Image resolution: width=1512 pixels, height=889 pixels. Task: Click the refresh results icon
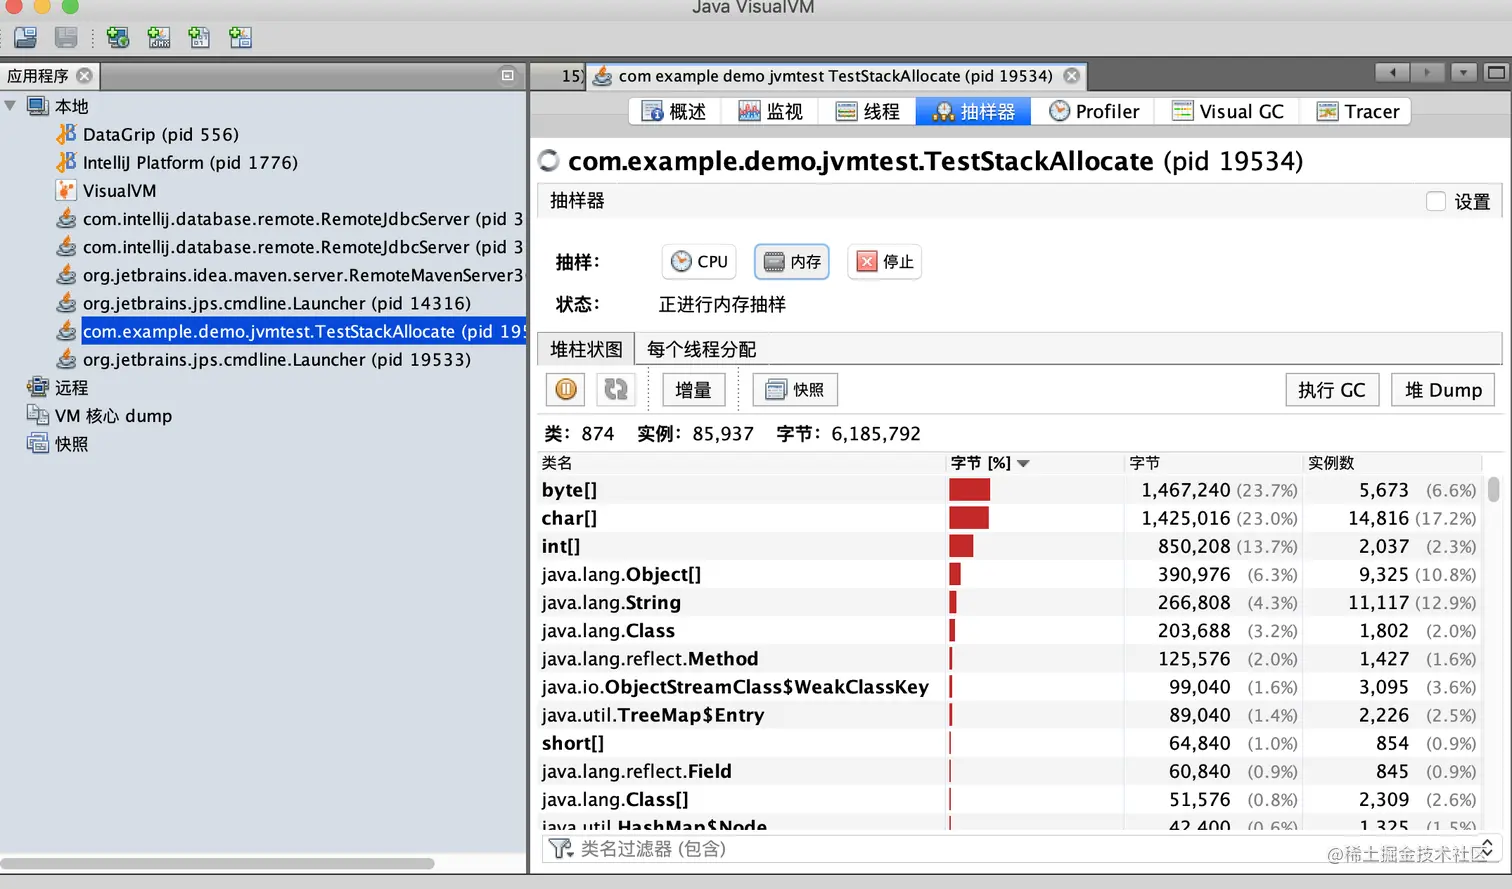click(x=616, y=389)
